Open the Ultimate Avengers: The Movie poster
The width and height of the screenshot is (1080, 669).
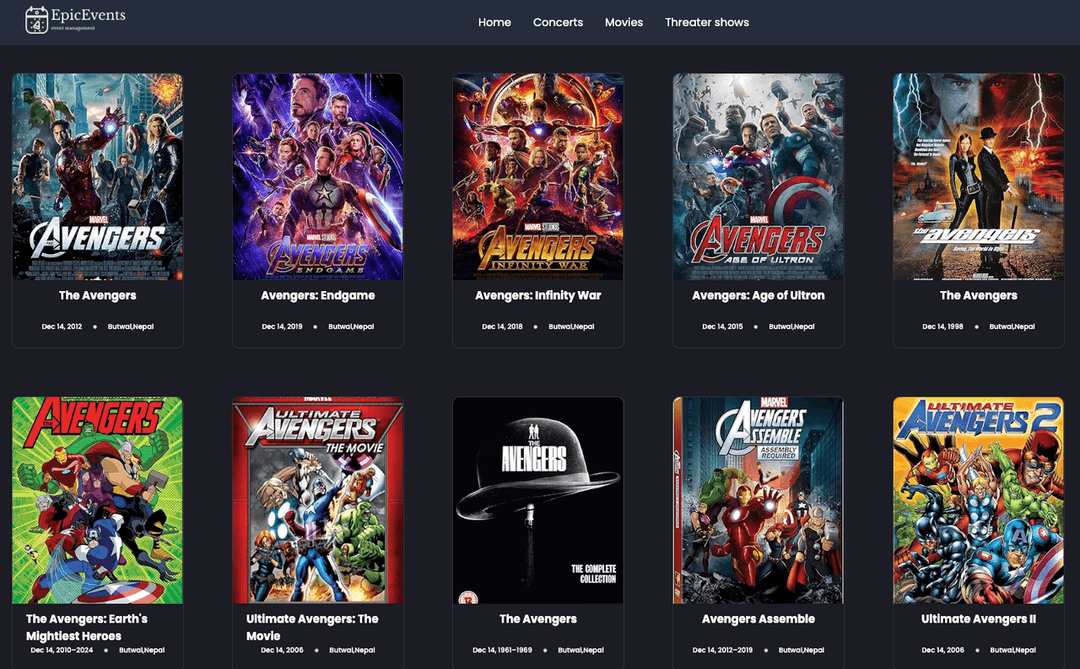317,499
